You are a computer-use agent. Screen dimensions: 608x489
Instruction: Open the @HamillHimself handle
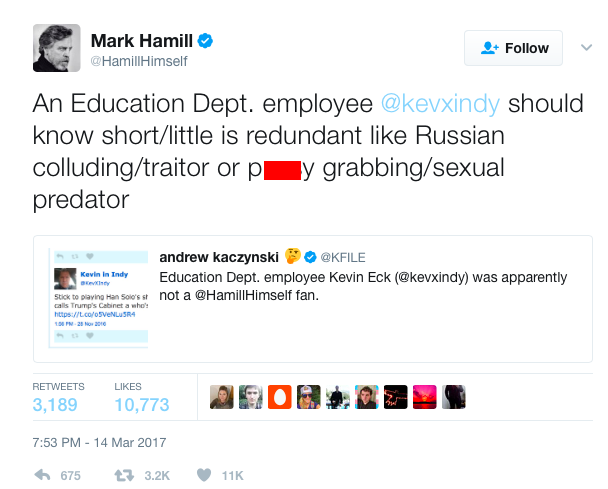139,61
